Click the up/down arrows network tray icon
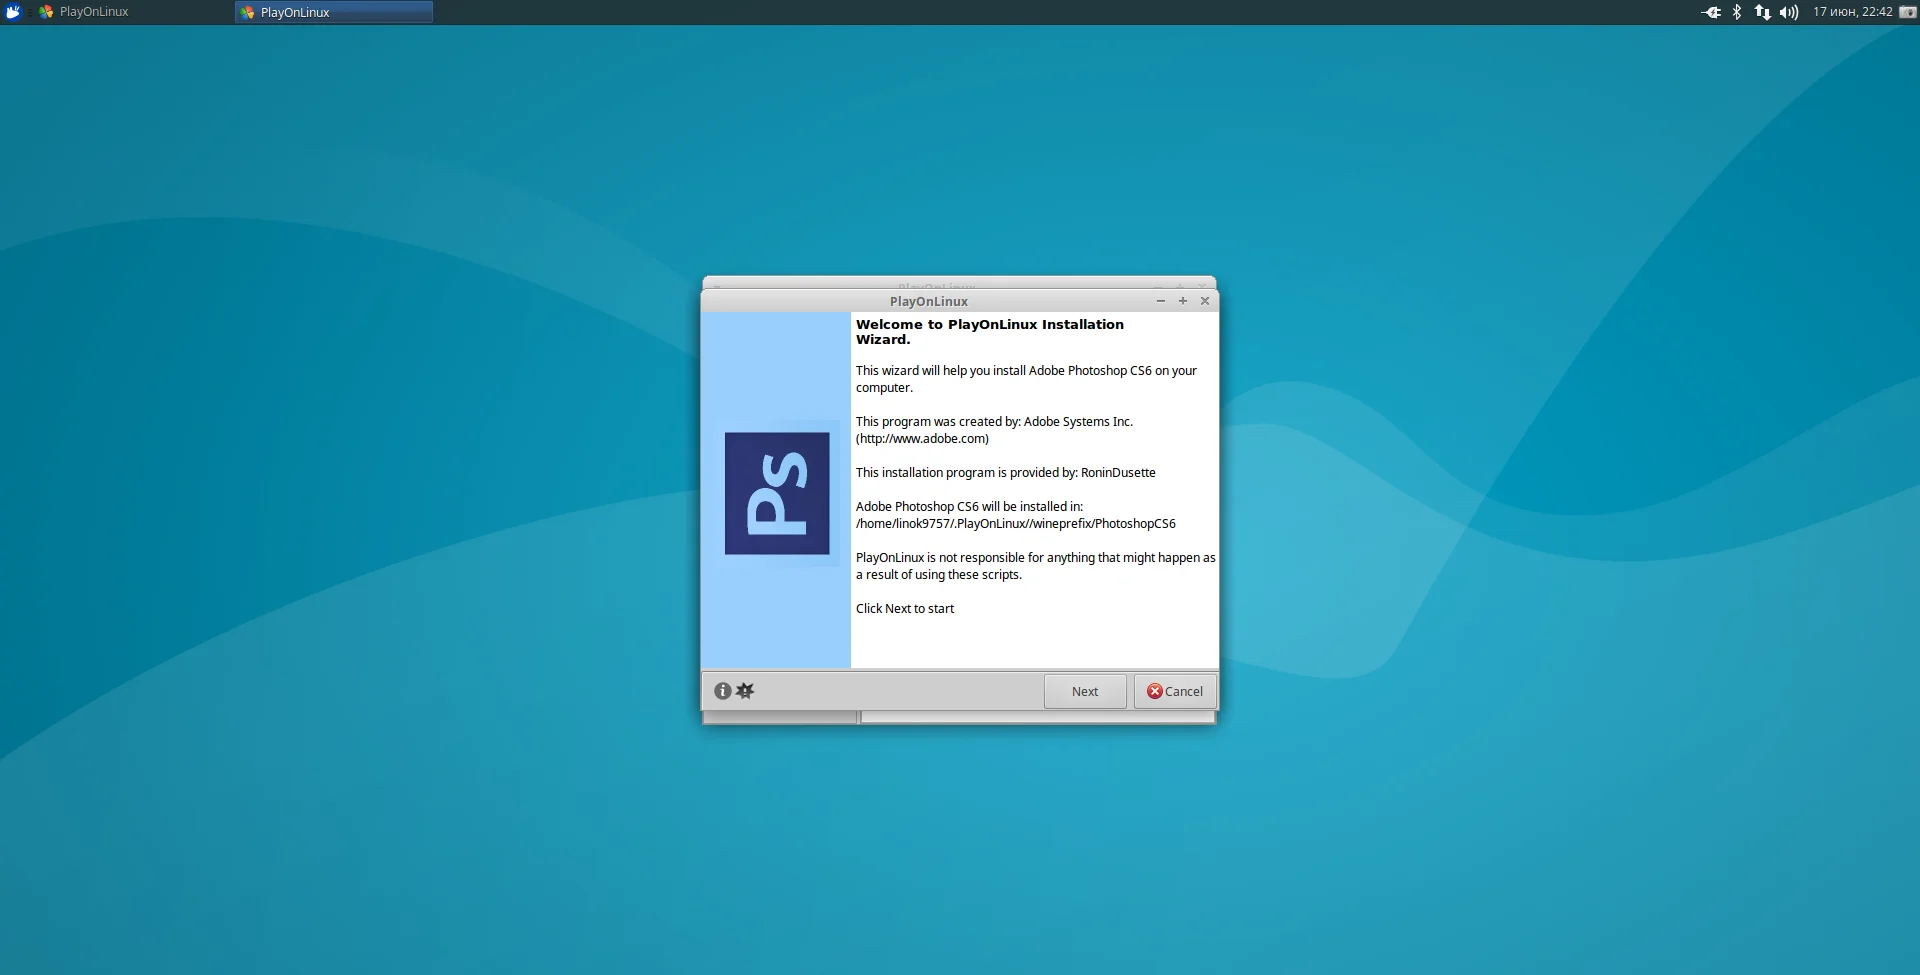 point(1762,12)
